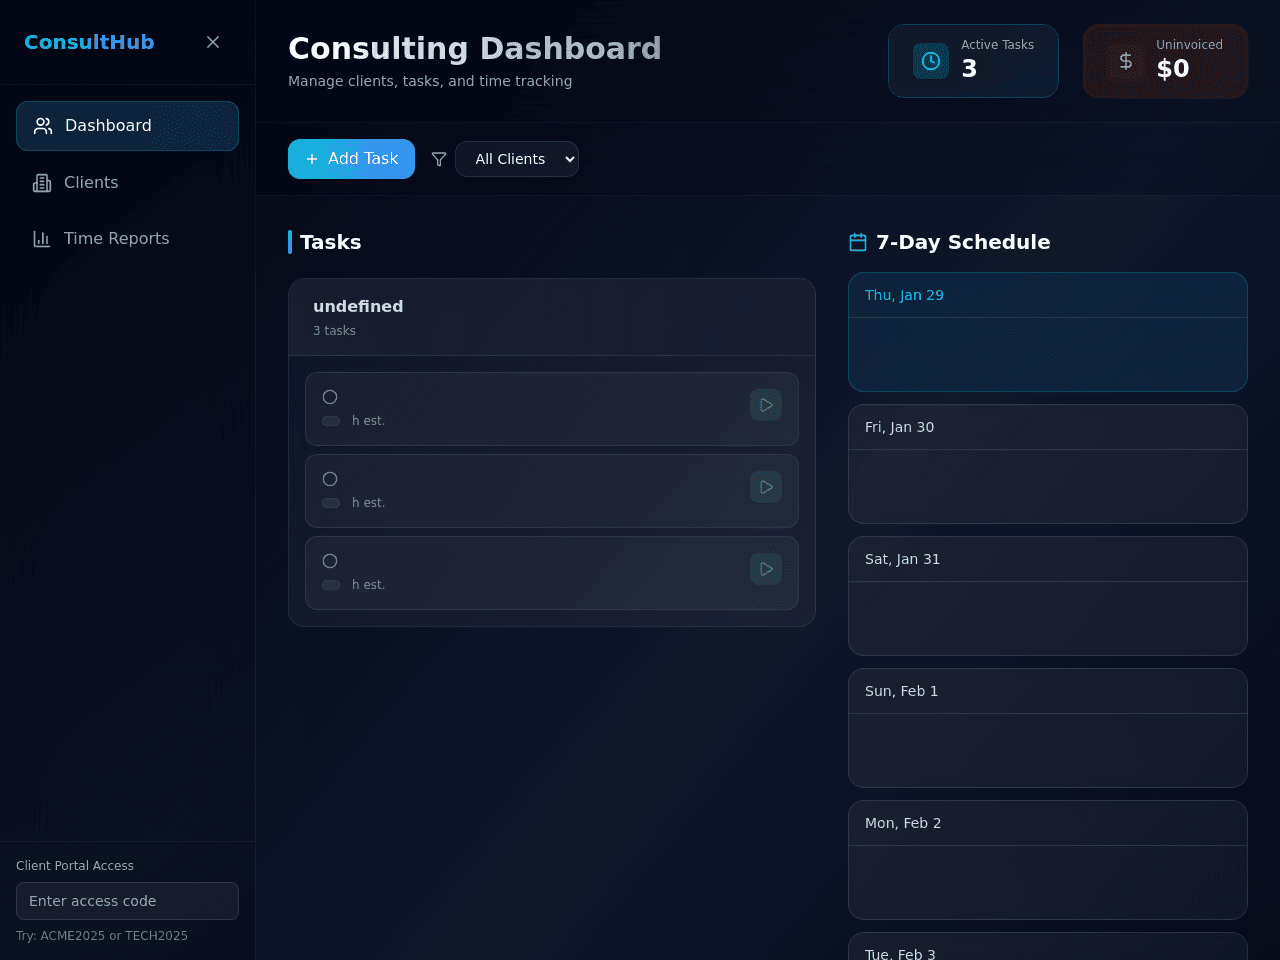Image resolution: width=1280 pixels, height=960 pixels.
Task: Click the Enter access code field
Action: [x=127, y=901]
